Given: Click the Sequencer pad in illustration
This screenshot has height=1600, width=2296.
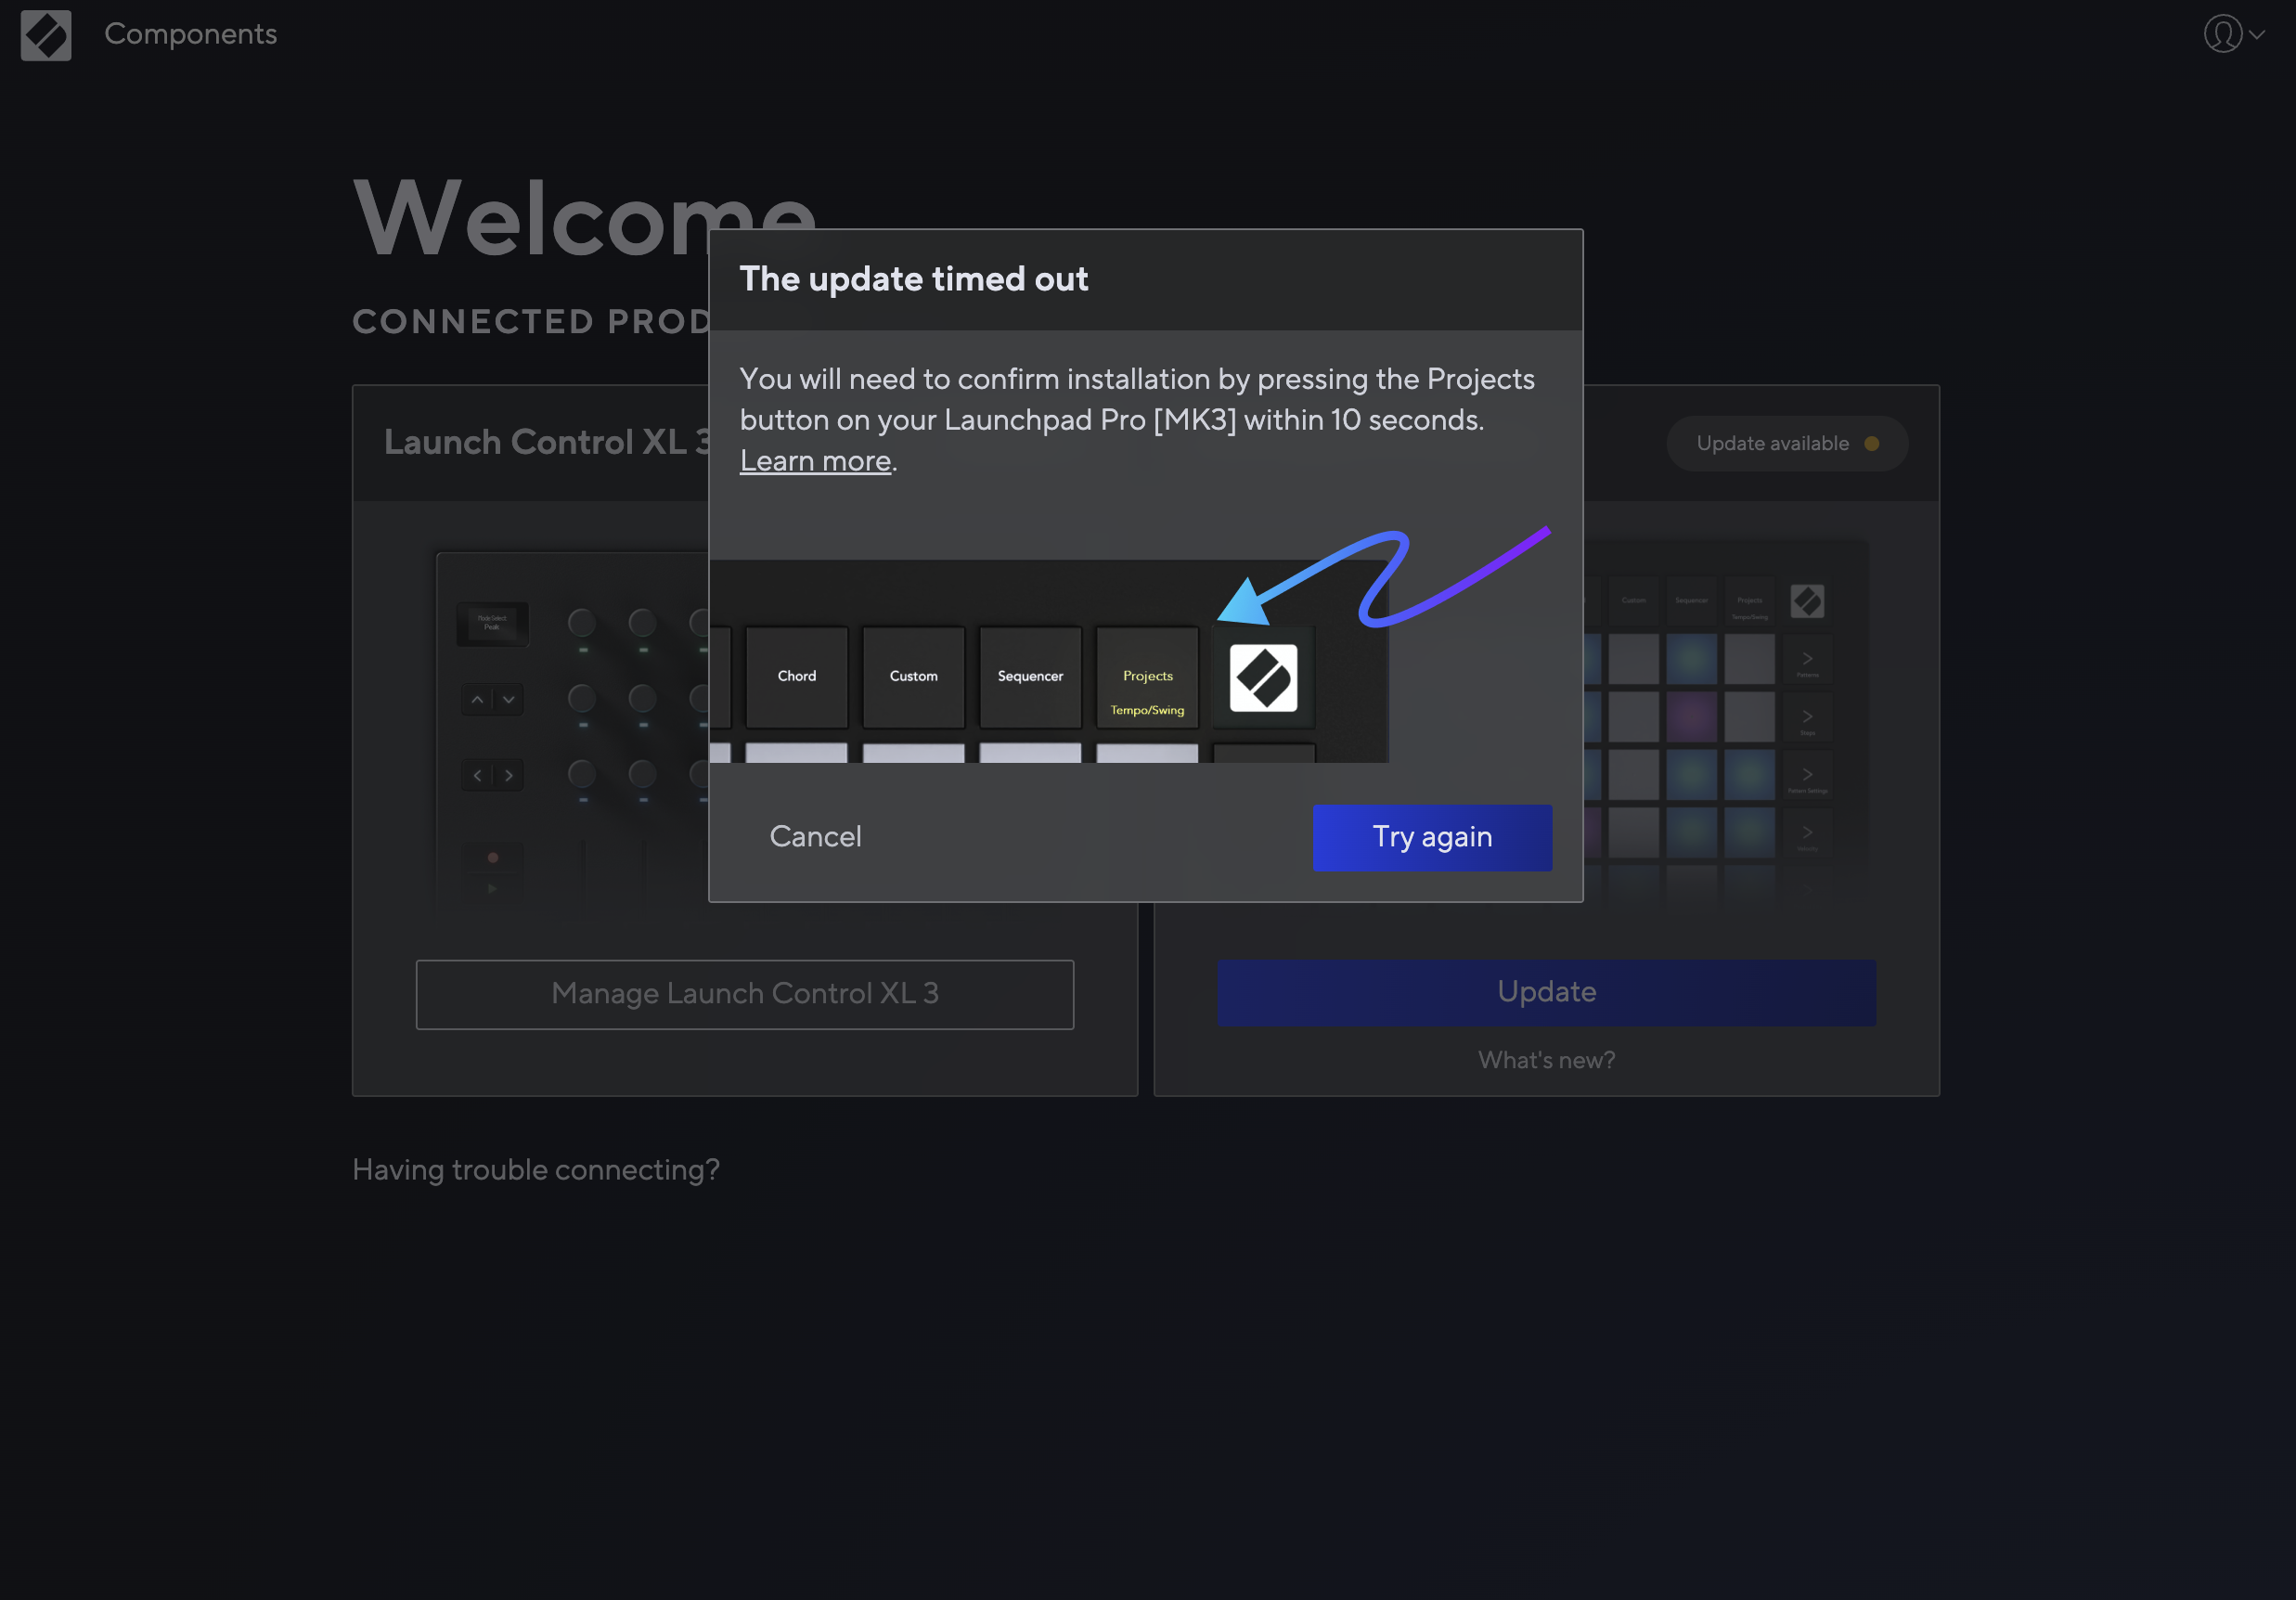Looking at the screenshot, I should [x=1029, y=678].
